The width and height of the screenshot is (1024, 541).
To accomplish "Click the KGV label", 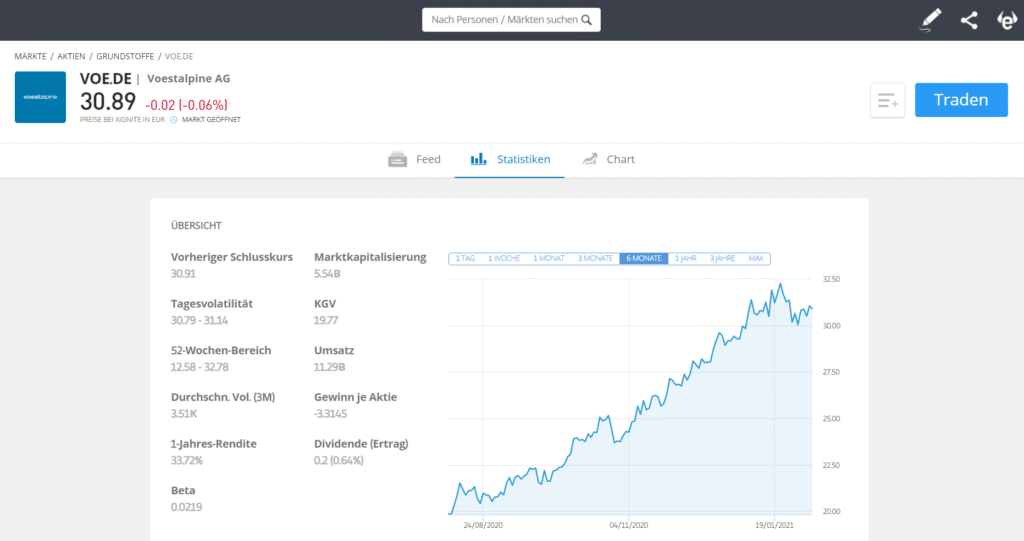I will point(325,304).
